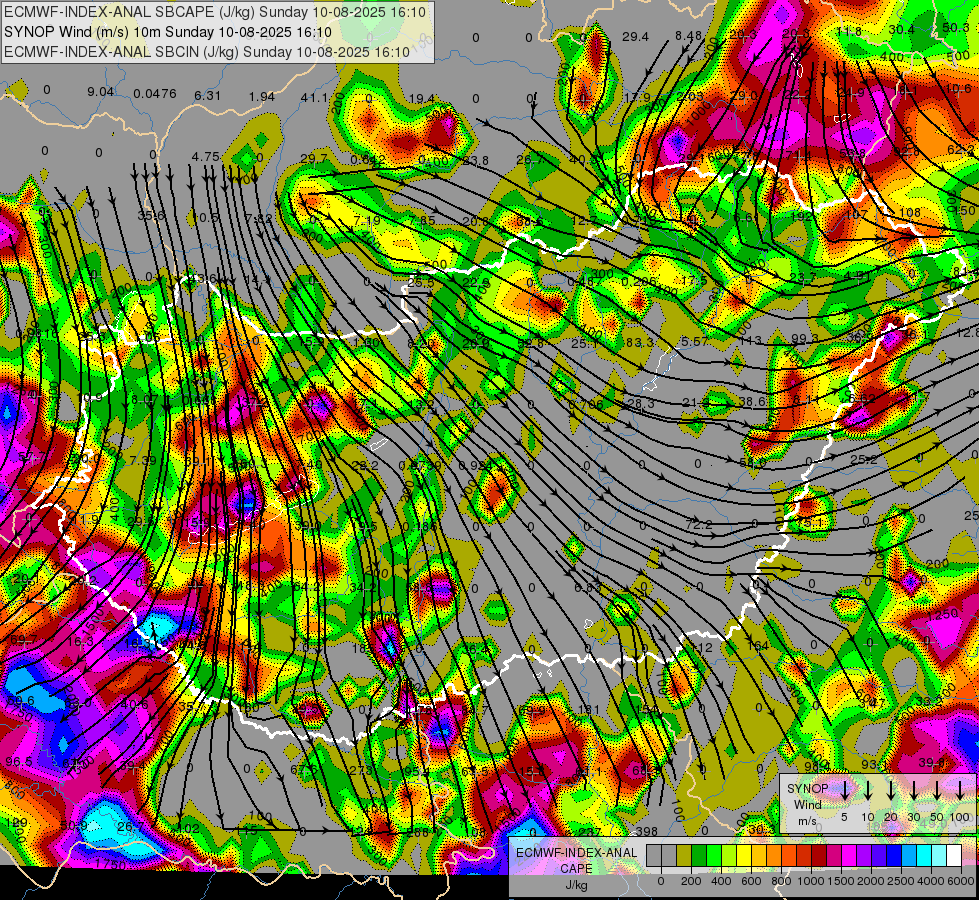Click the '40.6' value on the map
Image resolution: width=979 pixels, height=900 pixels.
tap(134, 705)
